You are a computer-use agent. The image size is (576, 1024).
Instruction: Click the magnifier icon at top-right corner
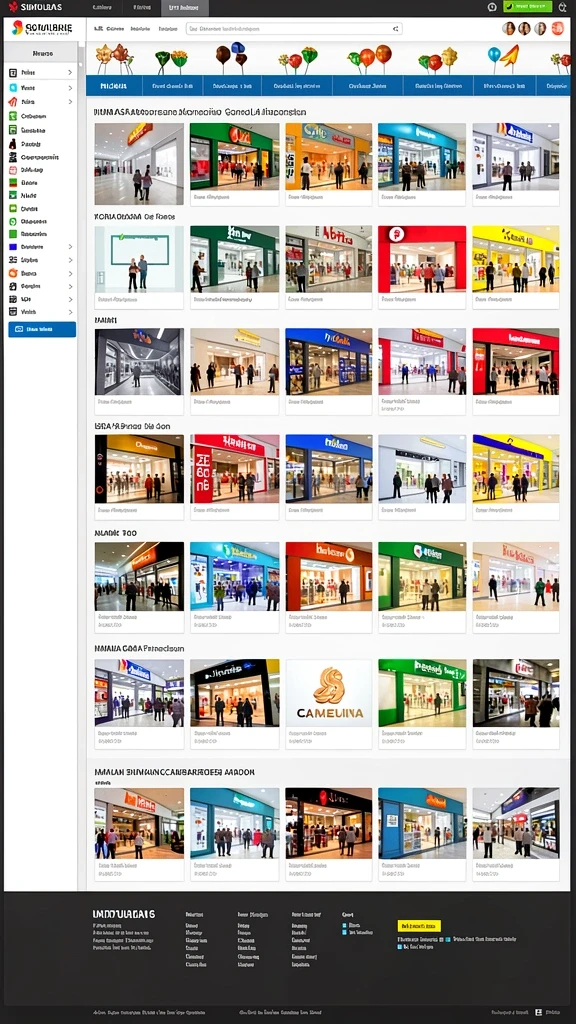(562, 7)
